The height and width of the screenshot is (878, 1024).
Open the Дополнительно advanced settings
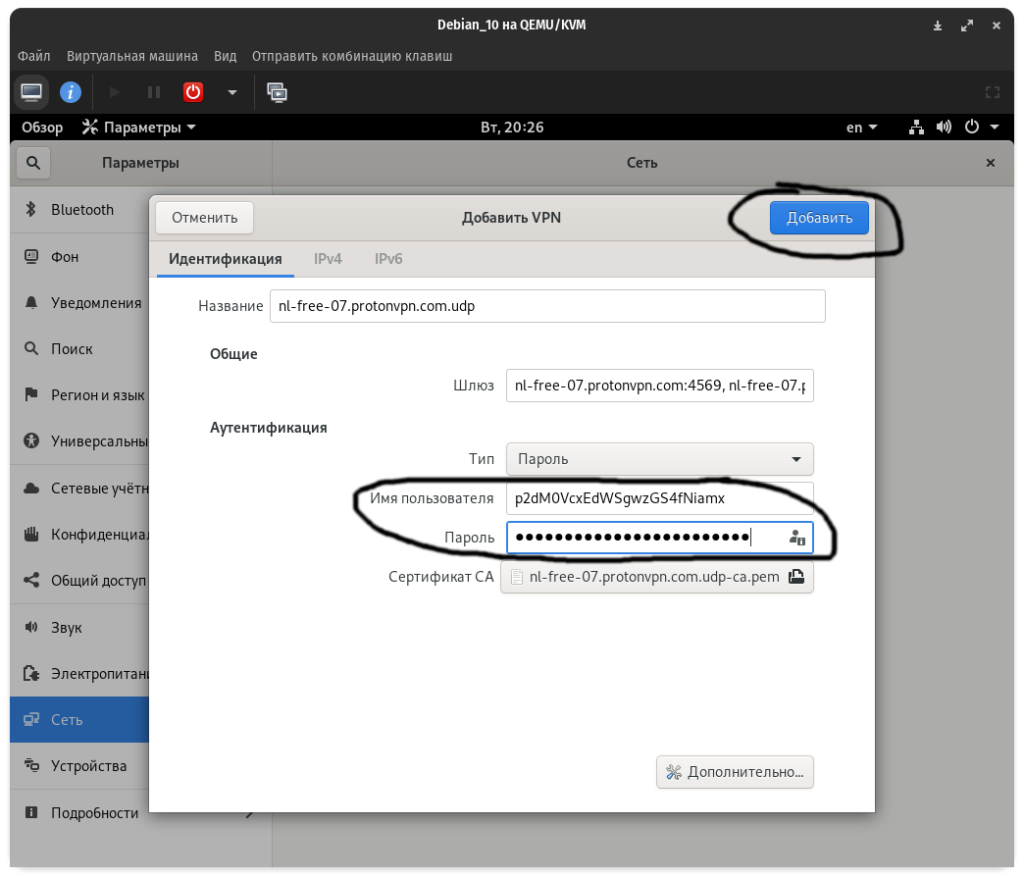[735, 772]
